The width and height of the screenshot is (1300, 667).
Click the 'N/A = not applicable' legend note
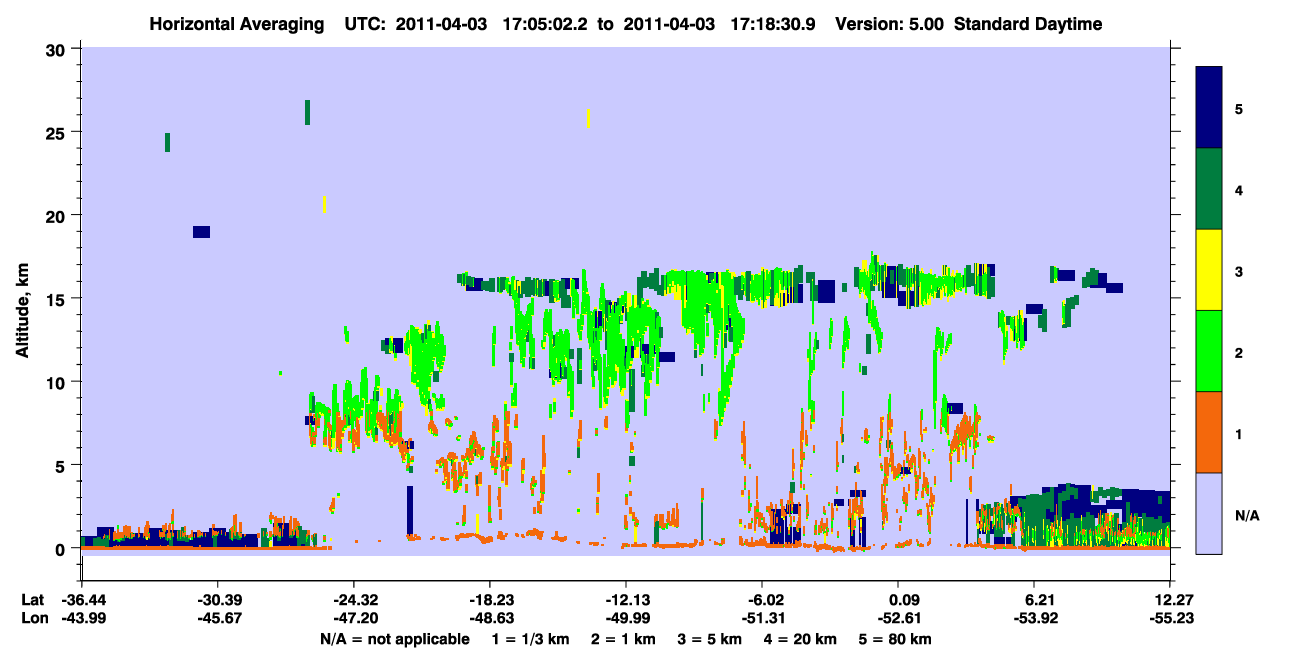click(x=394, y=639)
